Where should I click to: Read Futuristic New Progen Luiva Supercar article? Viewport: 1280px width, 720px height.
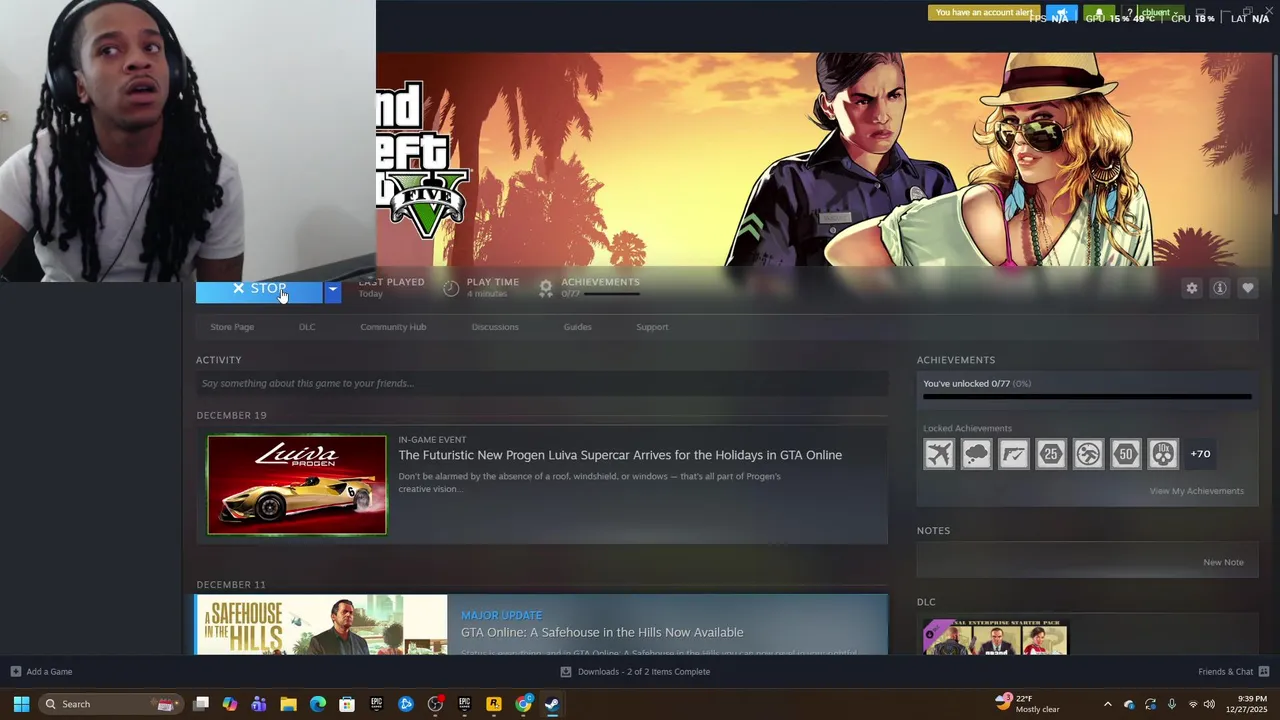pyautogui.click(x=620, y=455)
